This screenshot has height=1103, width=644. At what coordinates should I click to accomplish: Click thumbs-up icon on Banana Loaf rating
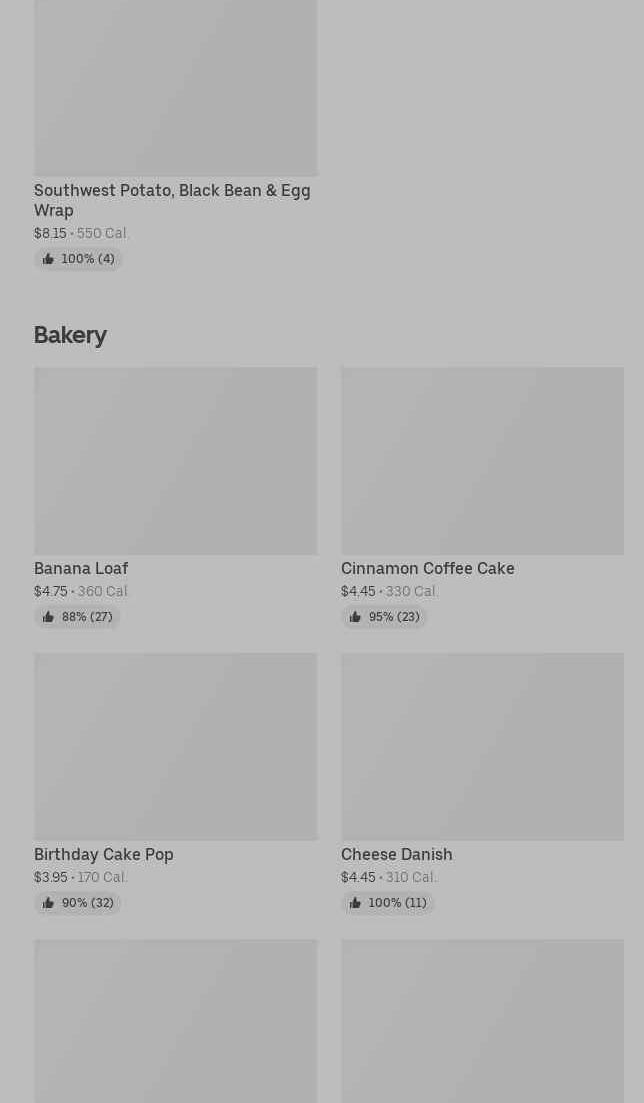(x=48, y=617)
